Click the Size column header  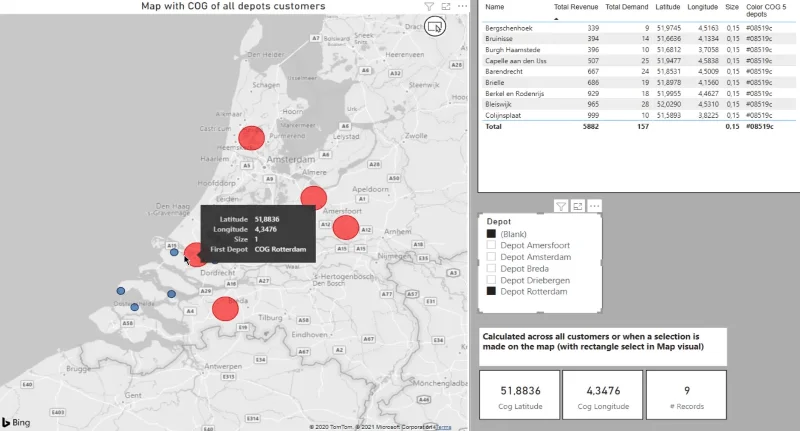(732, 7)
